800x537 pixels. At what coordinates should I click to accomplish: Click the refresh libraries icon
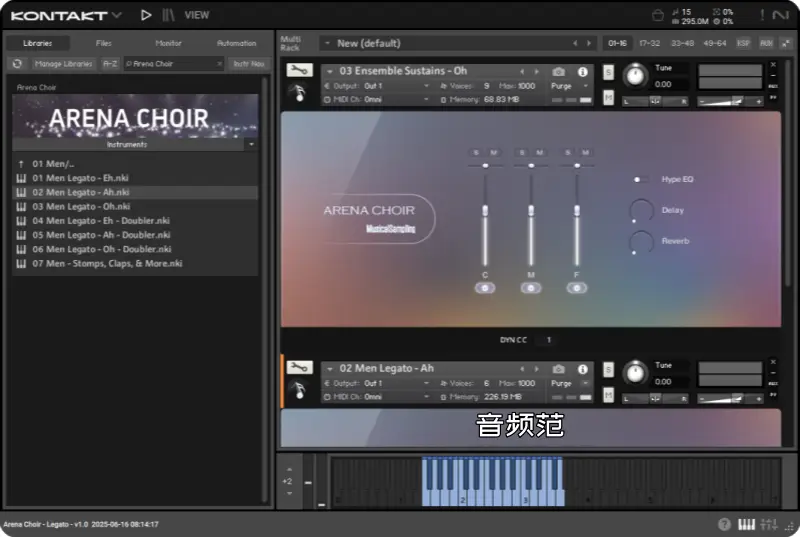tap(16, 64)
